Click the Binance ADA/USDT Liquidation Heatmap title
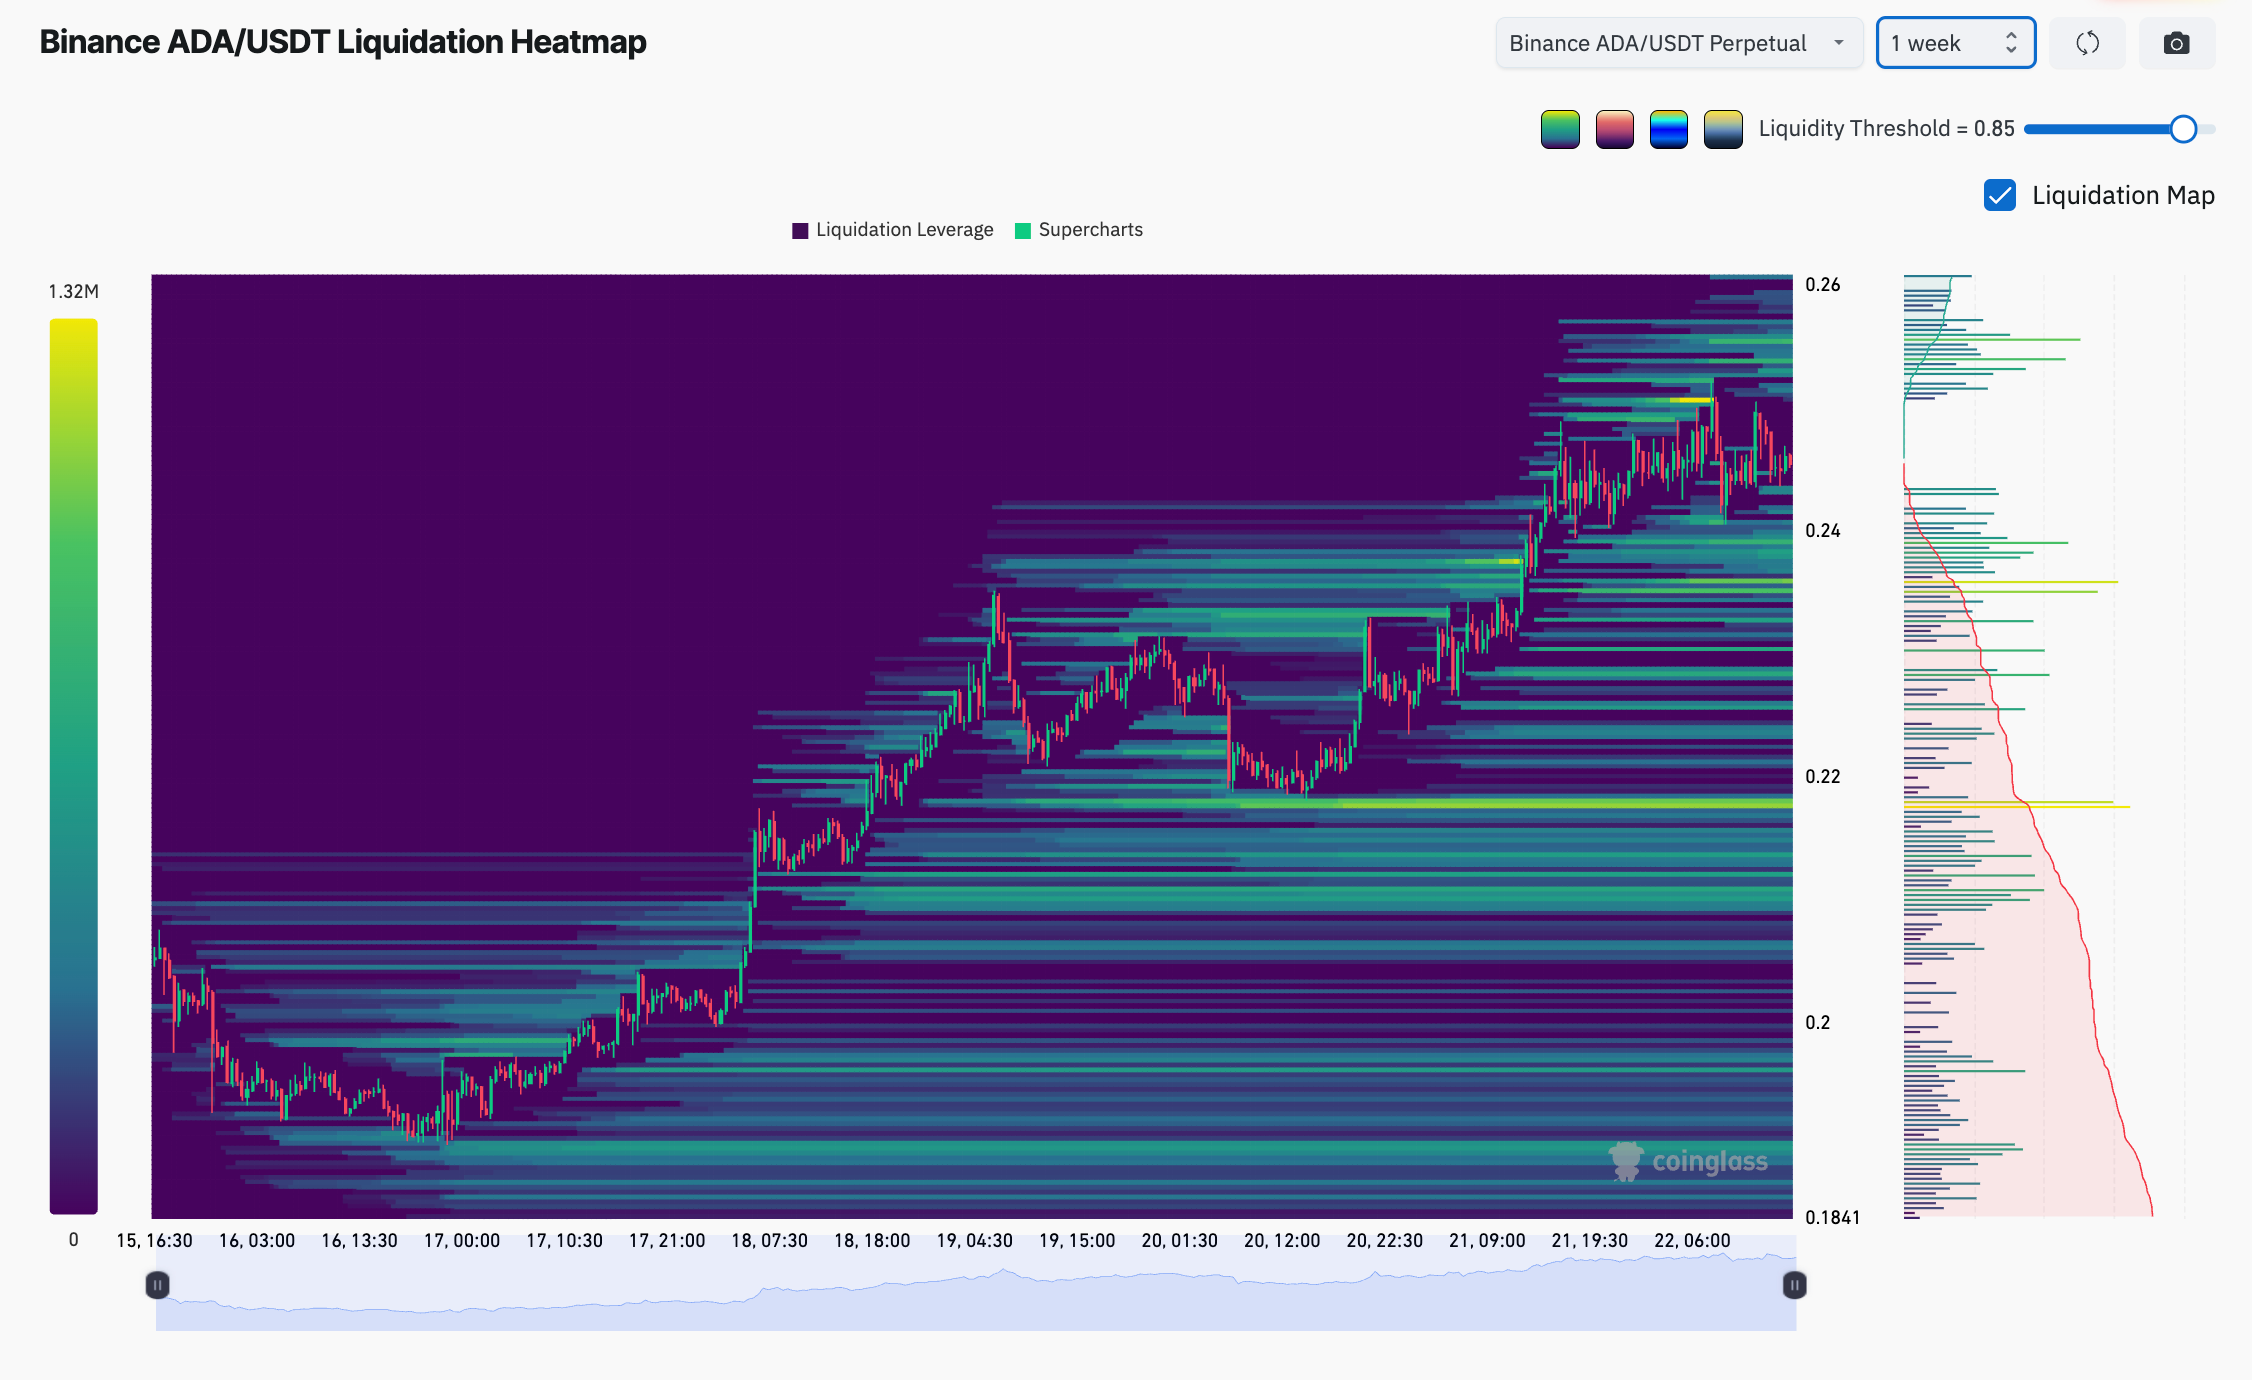2252x1380 pixels. pos(343,42)
